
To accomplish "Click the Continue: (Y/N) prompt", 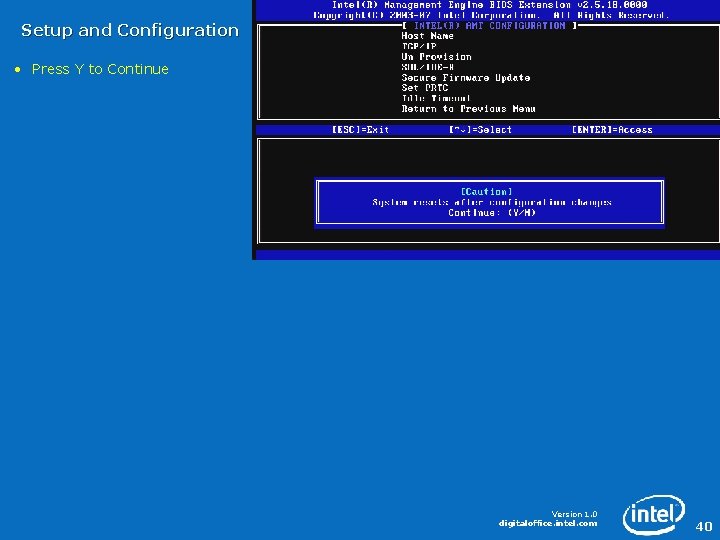I will click(492, 213).
